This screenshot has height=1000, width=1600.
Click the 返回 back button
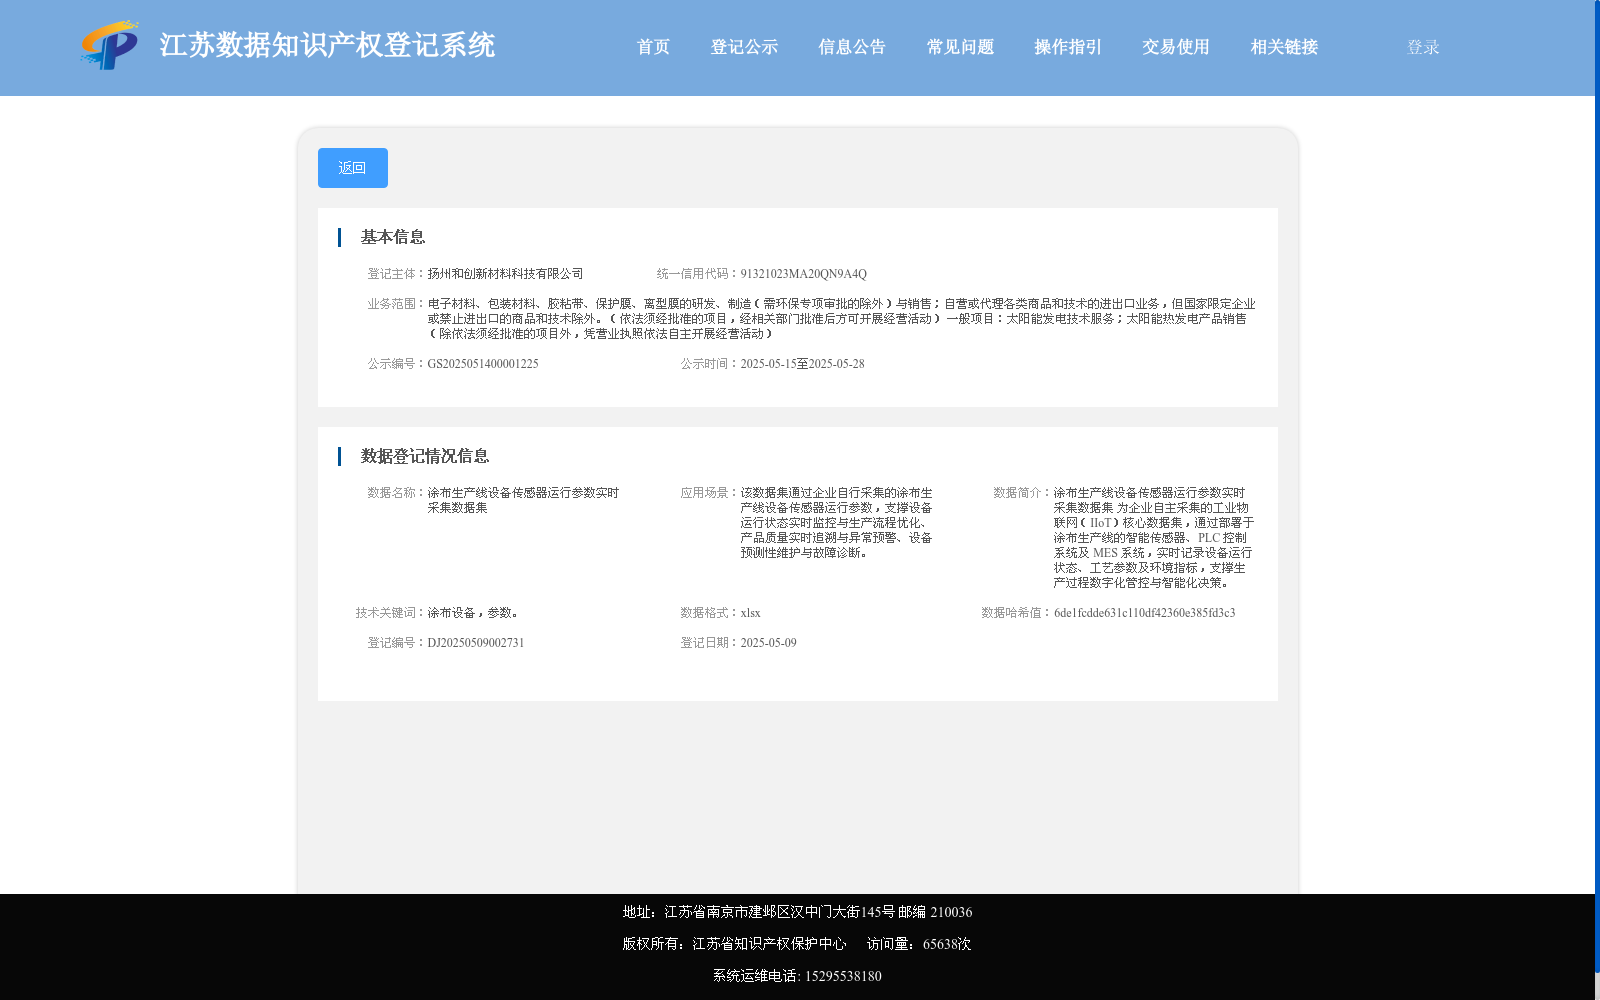pos(353,168)
